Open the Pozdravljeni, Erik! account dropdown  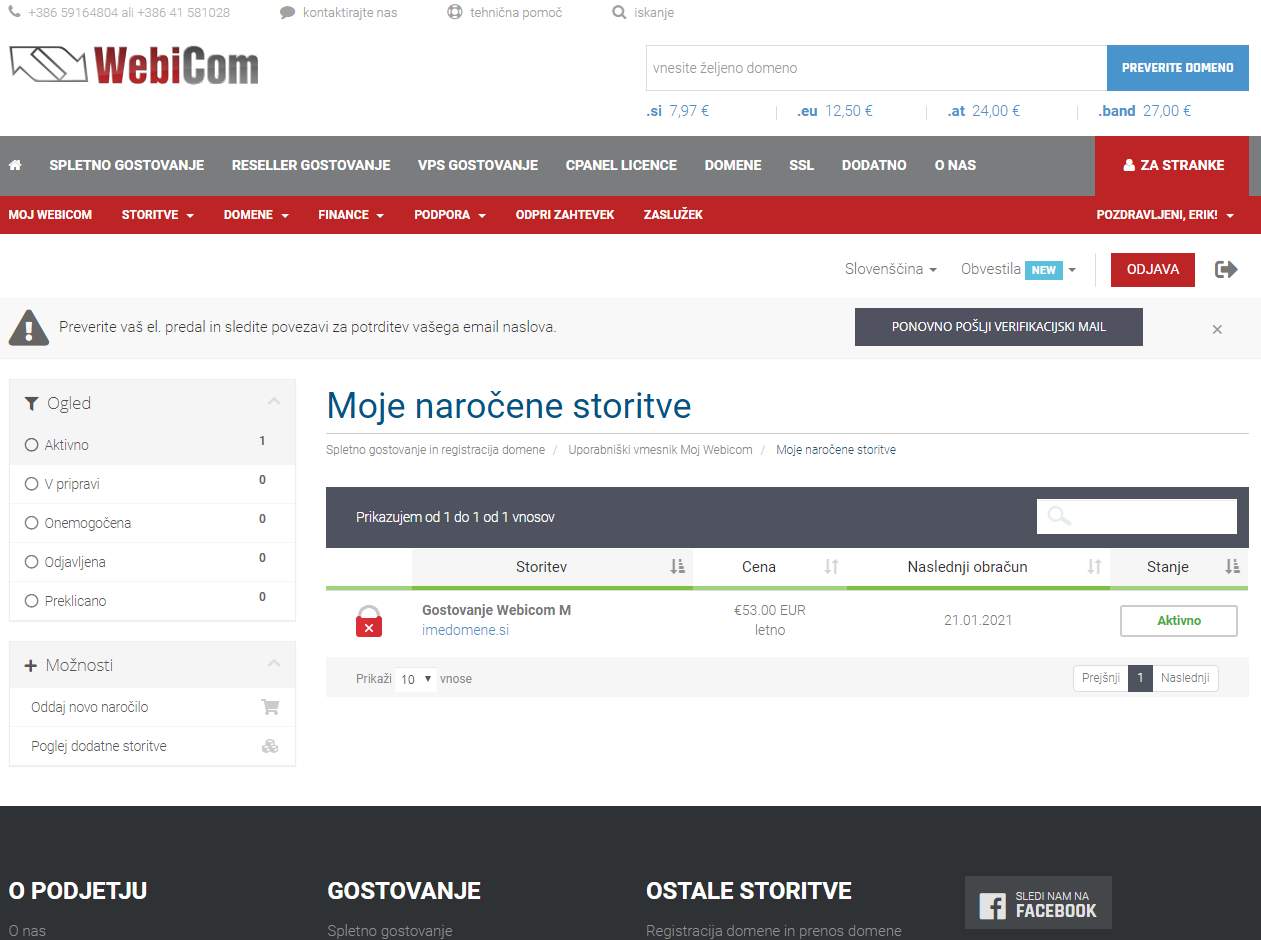point(1165,215)
